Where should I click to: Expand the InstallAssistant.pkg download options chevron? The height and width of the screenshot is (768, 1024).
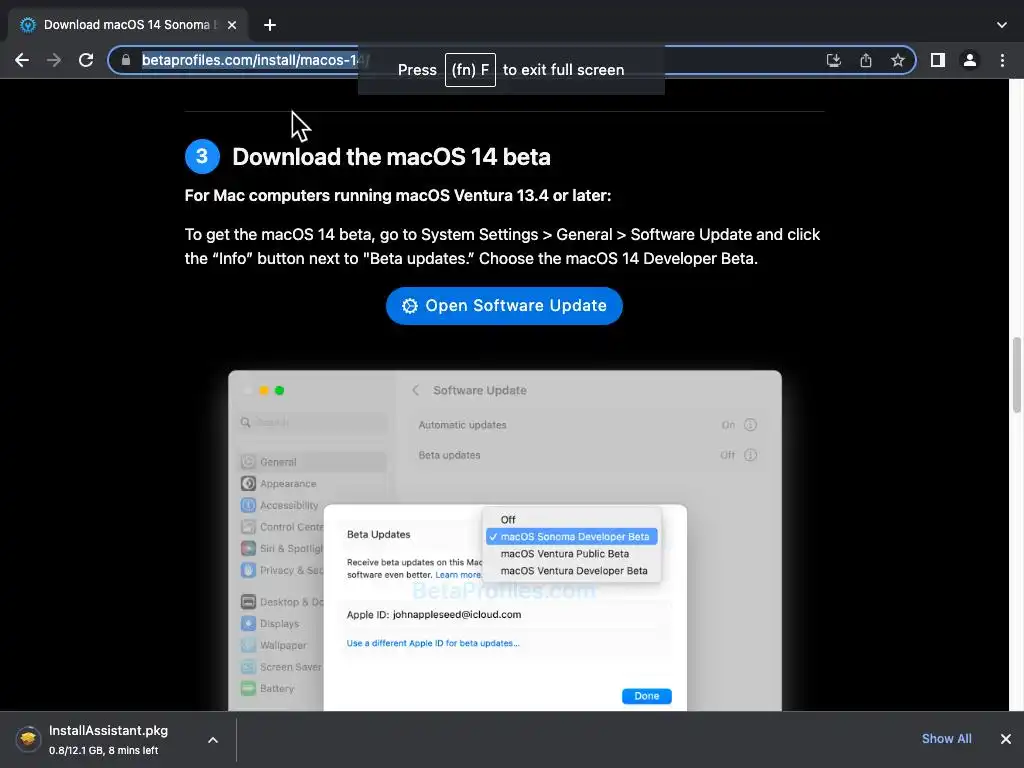[x=213, y=739]
